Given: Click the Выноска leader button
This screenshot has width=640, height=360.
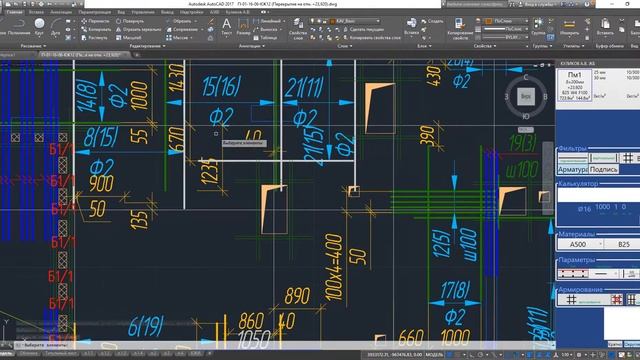Looking at the screenshot, I should [267, 29].
